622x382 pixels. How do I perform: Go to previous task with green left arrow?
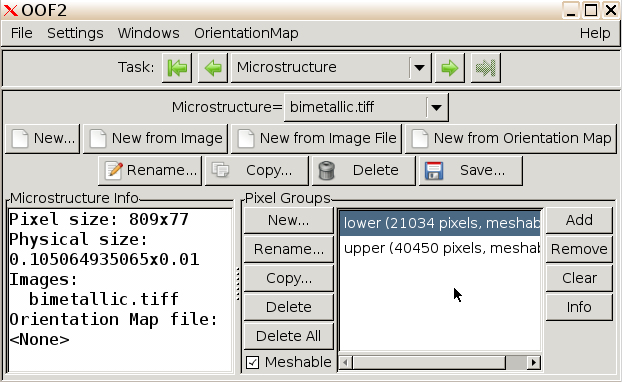pyautogui.click(x=213, y=68)
